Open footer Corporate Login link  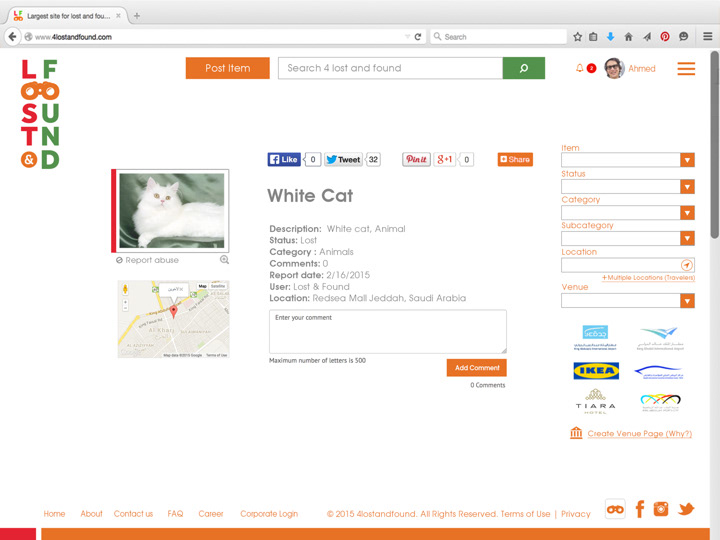(269, 514)
